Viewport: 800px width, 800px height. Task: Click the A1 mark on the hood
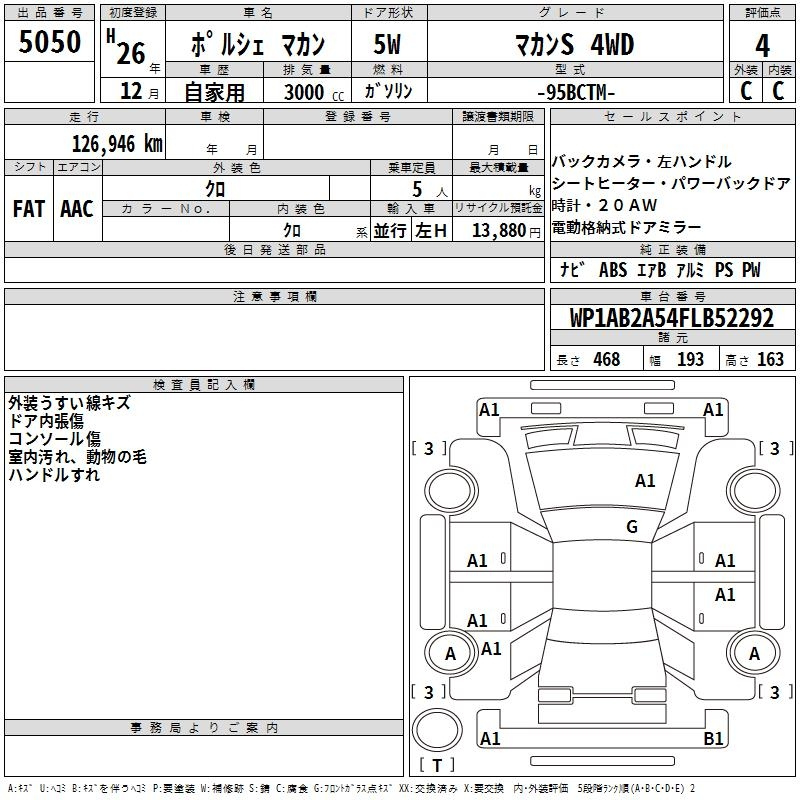(645, 481)
